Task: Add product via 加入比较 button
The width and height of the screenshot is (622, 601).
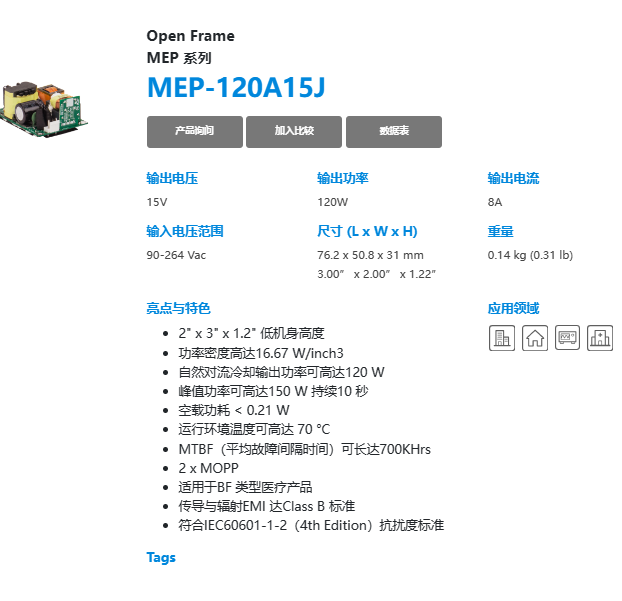Action: click(294, 131)
